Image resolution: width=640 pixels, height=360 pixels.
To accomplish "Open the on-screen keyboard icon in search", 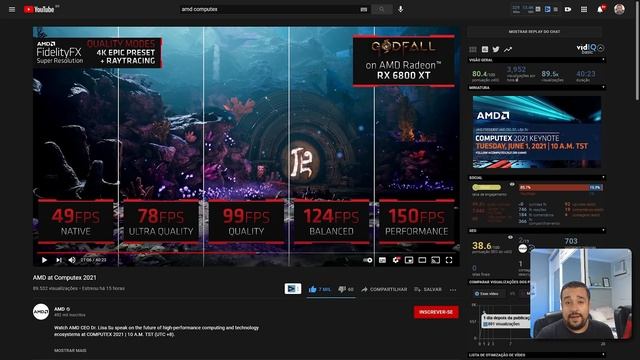I will pos(364,9).
